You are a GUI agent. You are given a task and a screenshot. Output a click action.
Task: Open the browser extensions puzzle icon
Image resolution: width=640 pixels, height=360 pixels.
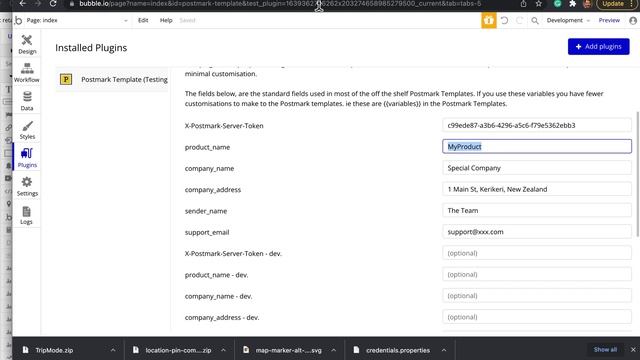pos(572,4)
